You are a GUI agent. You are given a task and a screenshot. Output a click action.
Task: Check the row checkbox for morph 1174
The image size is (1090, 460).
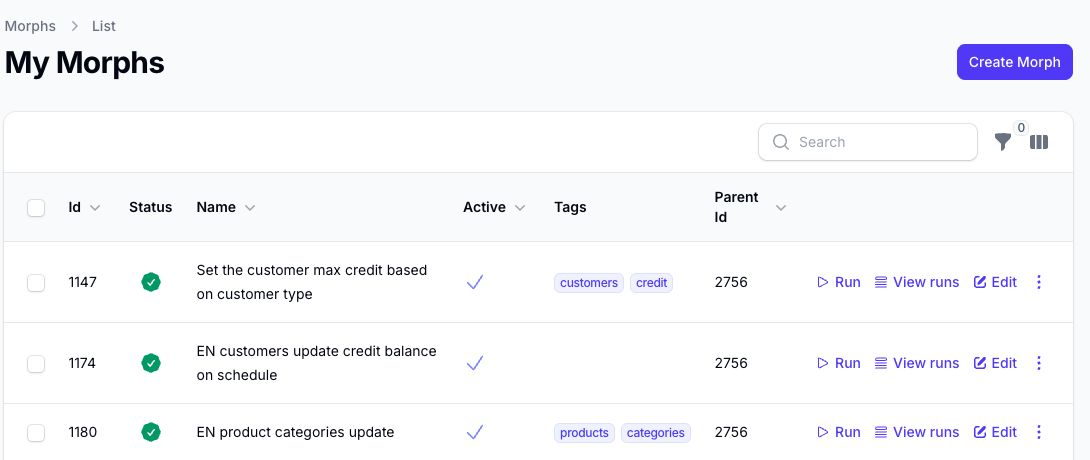(36, 363)
